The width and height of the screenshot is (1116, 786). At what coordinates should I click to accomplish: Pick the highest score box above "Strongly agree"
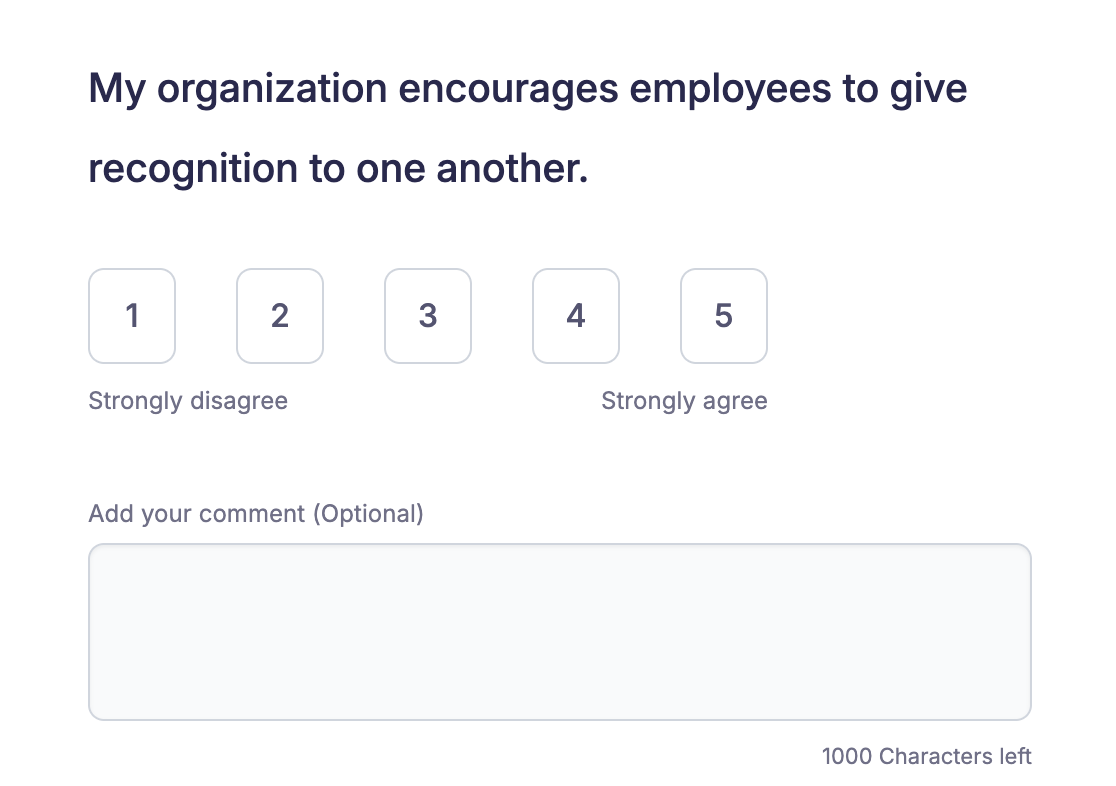pyautogui.click(x=724, y=316)
